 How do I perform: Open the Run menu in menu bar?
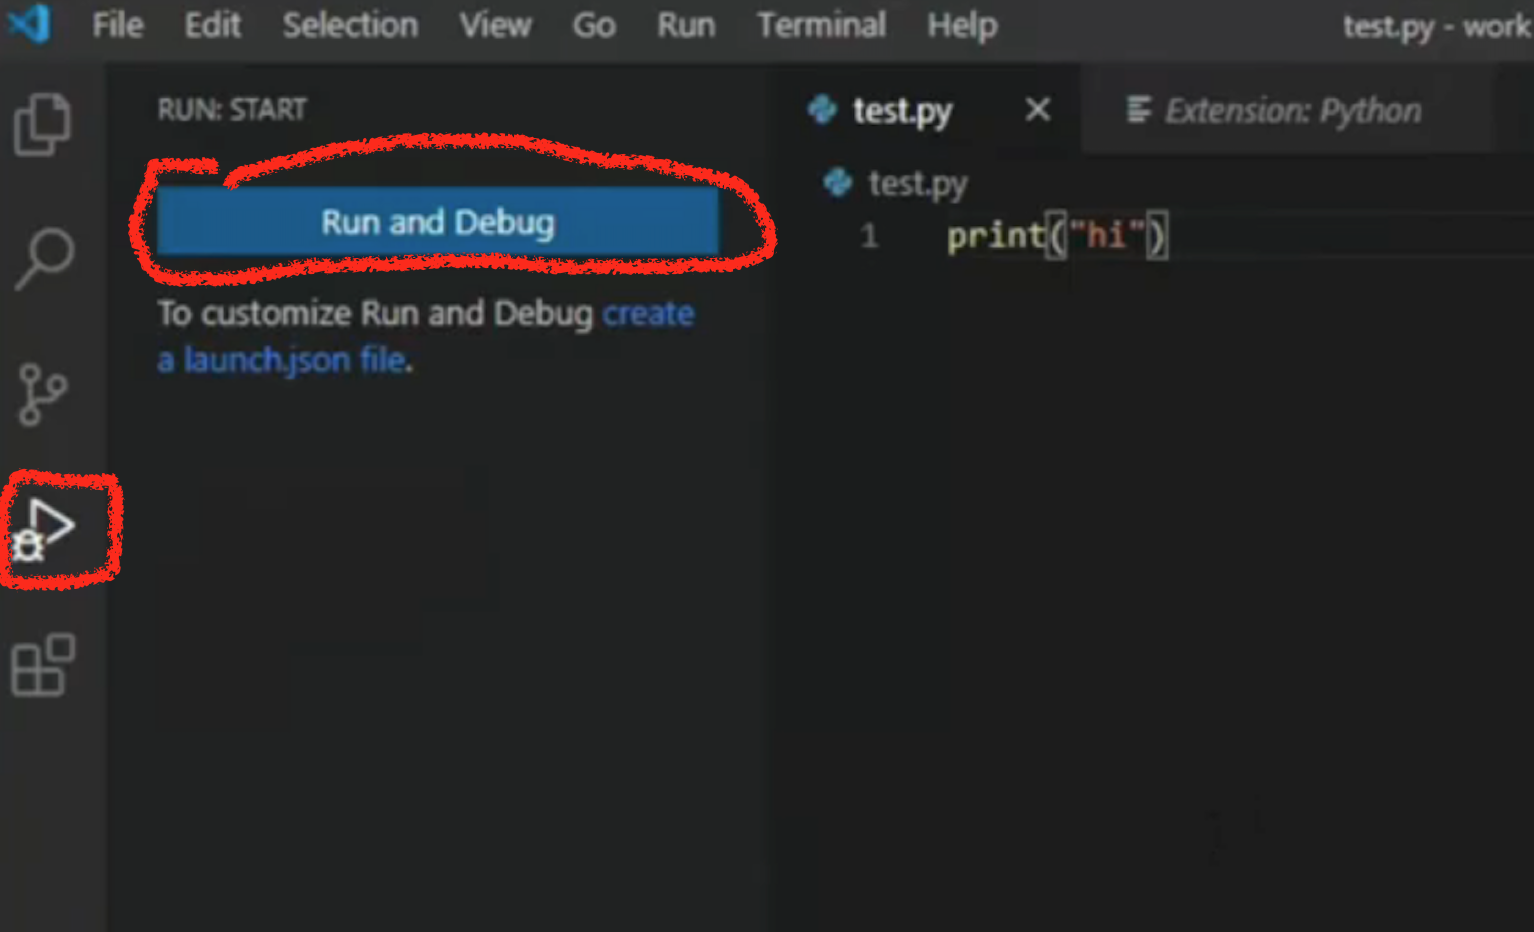coord(686,25)
